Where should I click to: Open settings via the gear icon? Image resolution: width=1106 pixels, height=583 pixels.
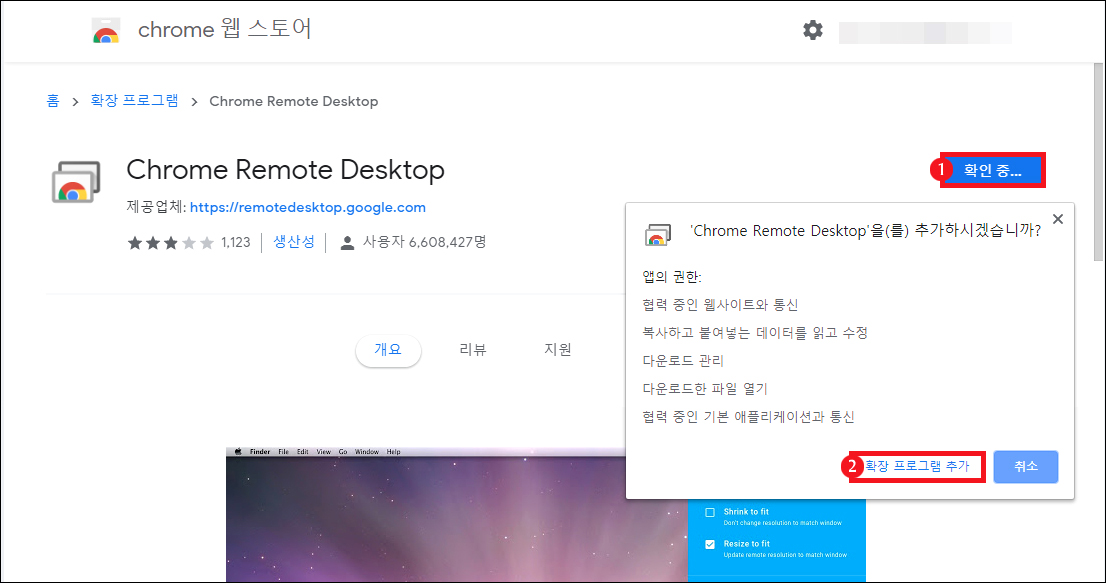click(x=813, y=30)
